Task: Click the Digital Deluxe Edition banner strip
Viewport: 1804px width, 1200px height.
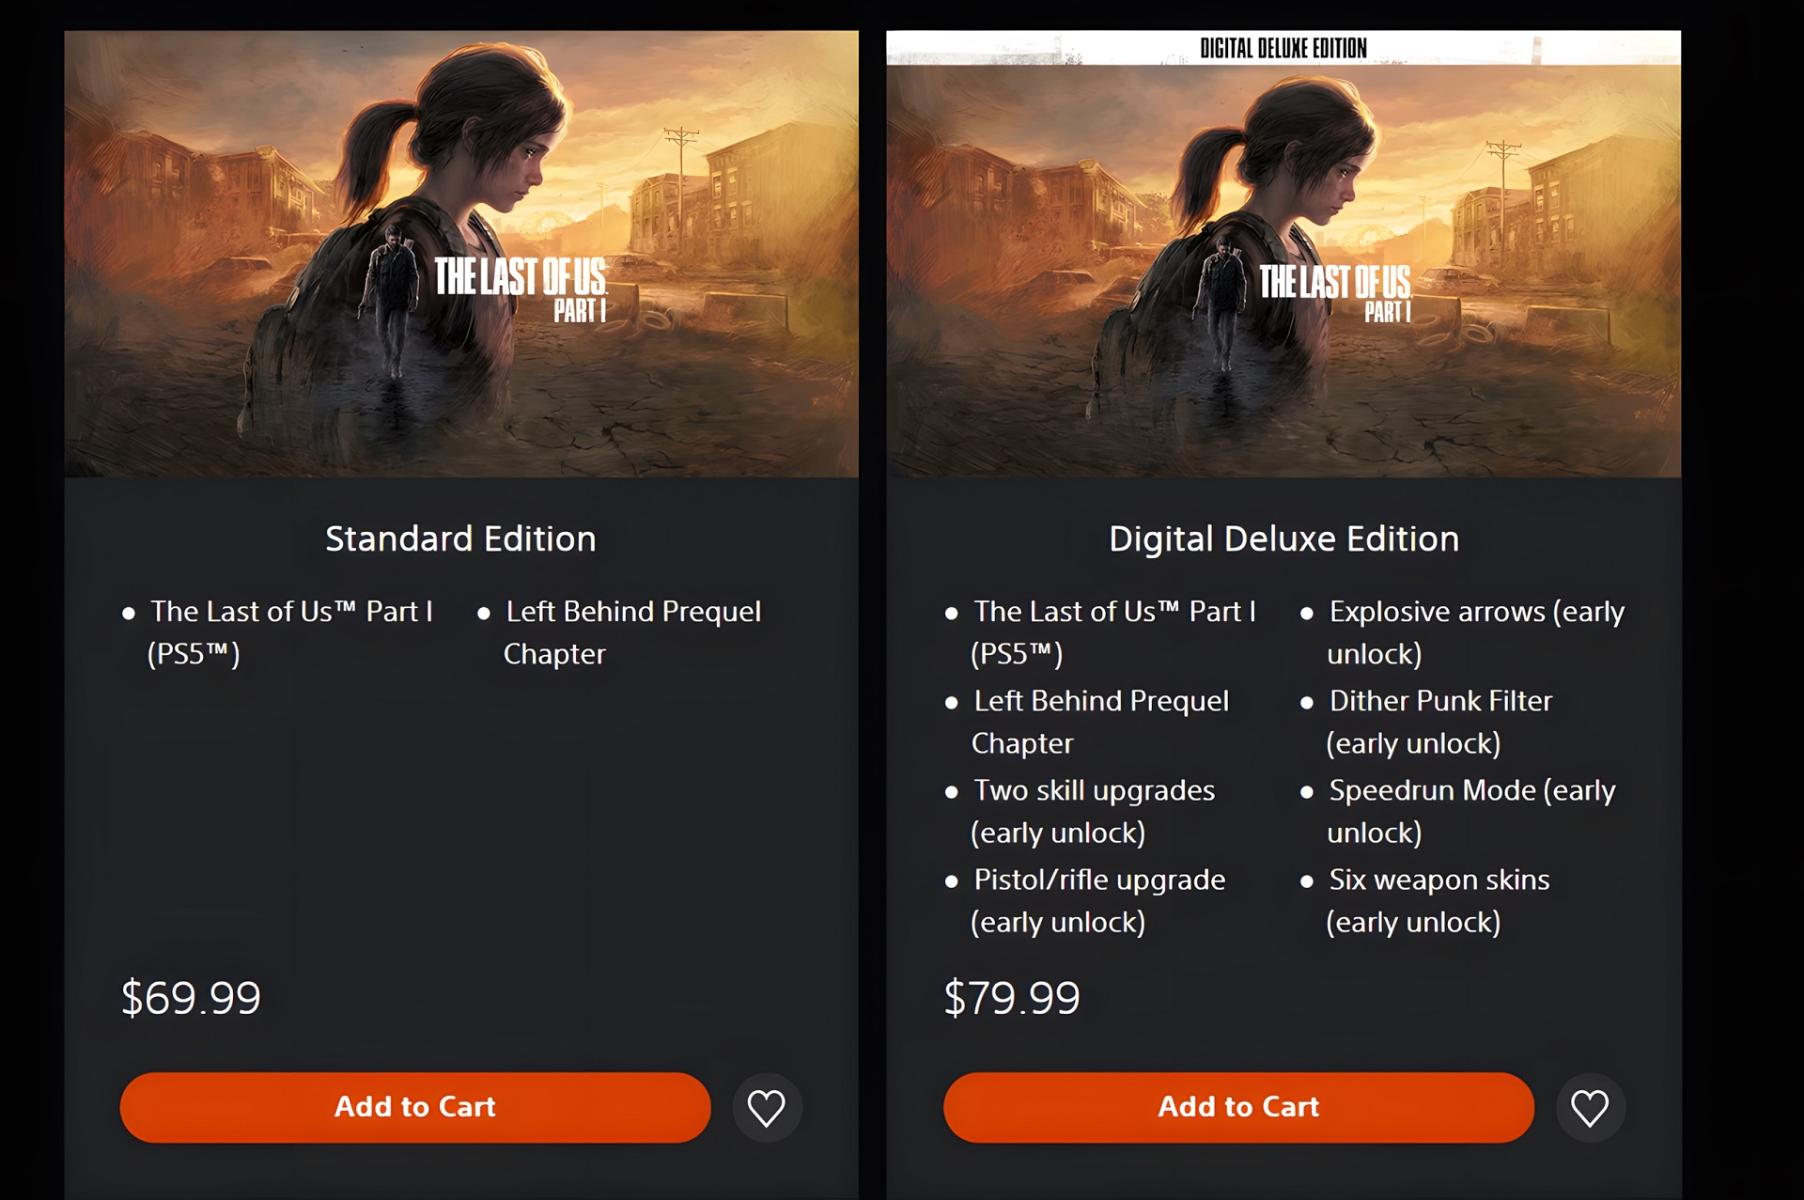Action: click(1283, 48)
